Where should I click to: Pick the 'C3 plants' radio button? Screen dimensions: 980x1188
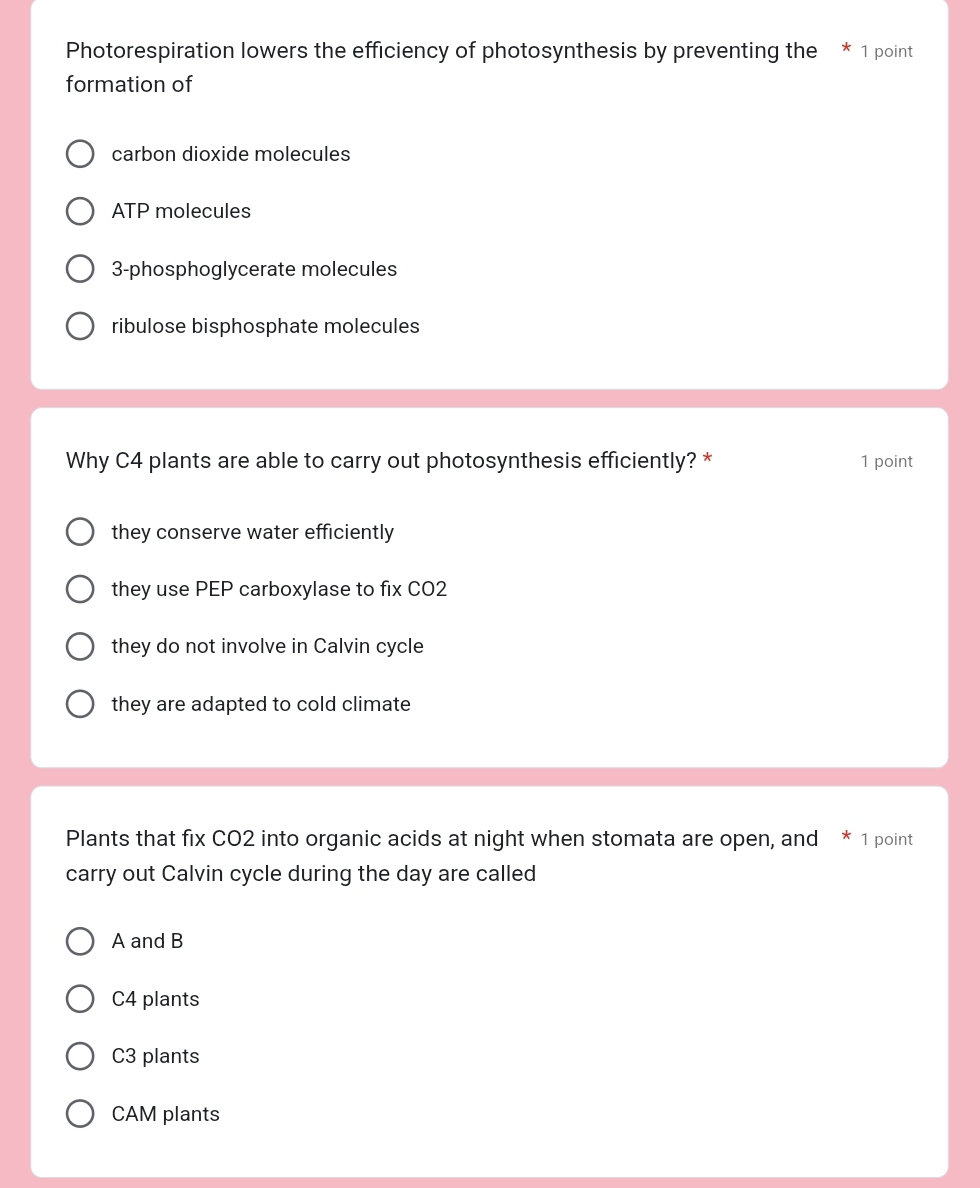pos(80,1057)
